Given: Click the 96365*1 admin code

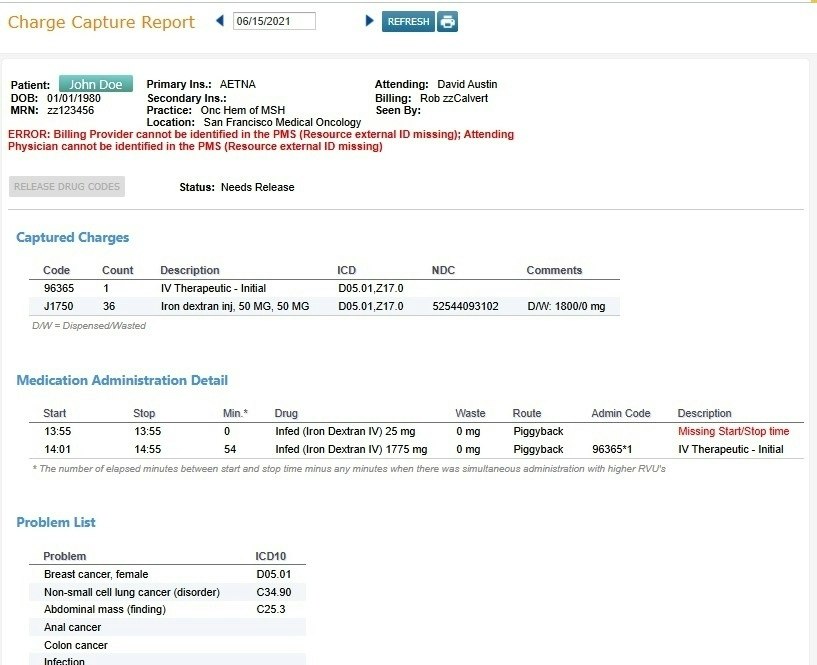Looking at the screenshot, I should click(x=612, y=449).
